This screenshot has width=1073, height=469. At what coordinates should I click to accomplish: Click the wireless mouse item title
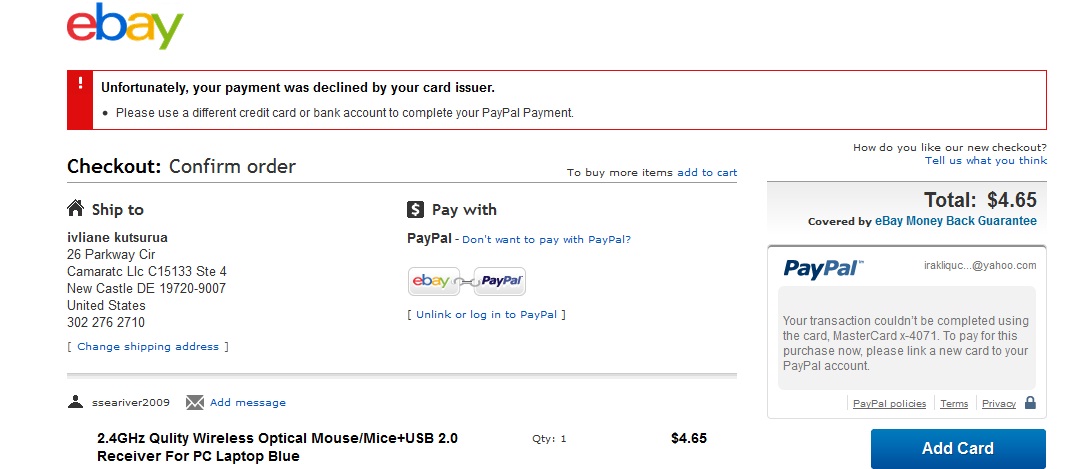[x=277, y=447]
